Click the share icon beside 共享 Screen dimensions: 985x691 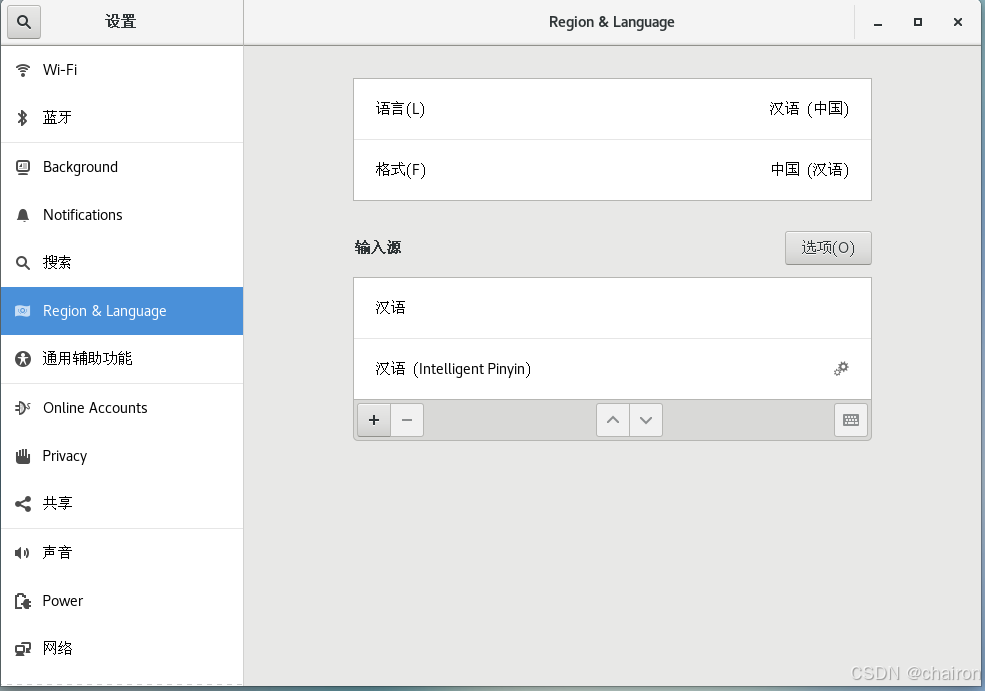(x=23, y=504)
